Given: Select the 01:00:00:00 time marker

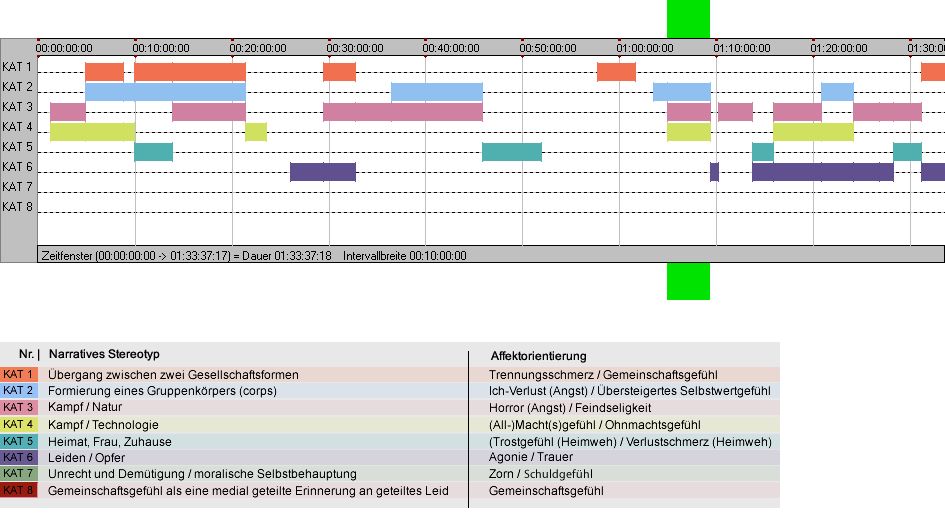Looking at the screenshot, I should [x=645, y=48].
